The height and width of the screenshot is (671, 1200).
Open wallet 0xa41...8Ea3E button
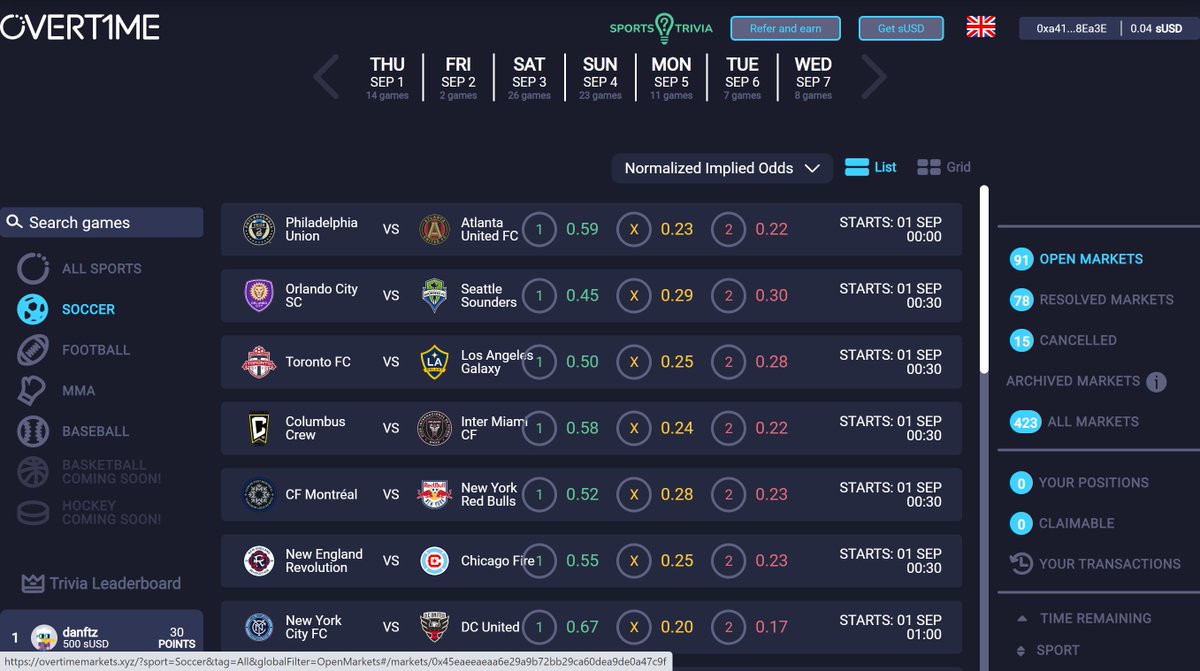click(x=1071, y=28)
